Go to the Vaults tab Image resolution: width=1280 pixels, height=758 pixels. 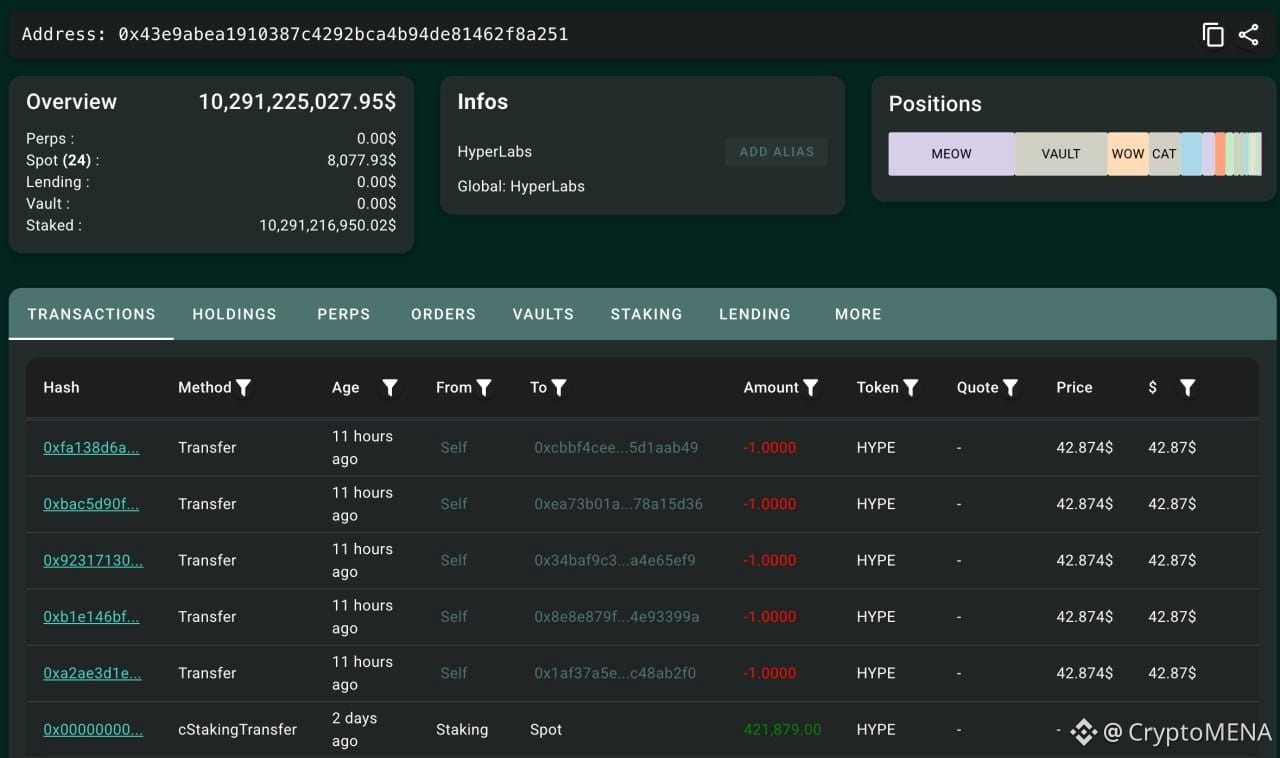543,314
